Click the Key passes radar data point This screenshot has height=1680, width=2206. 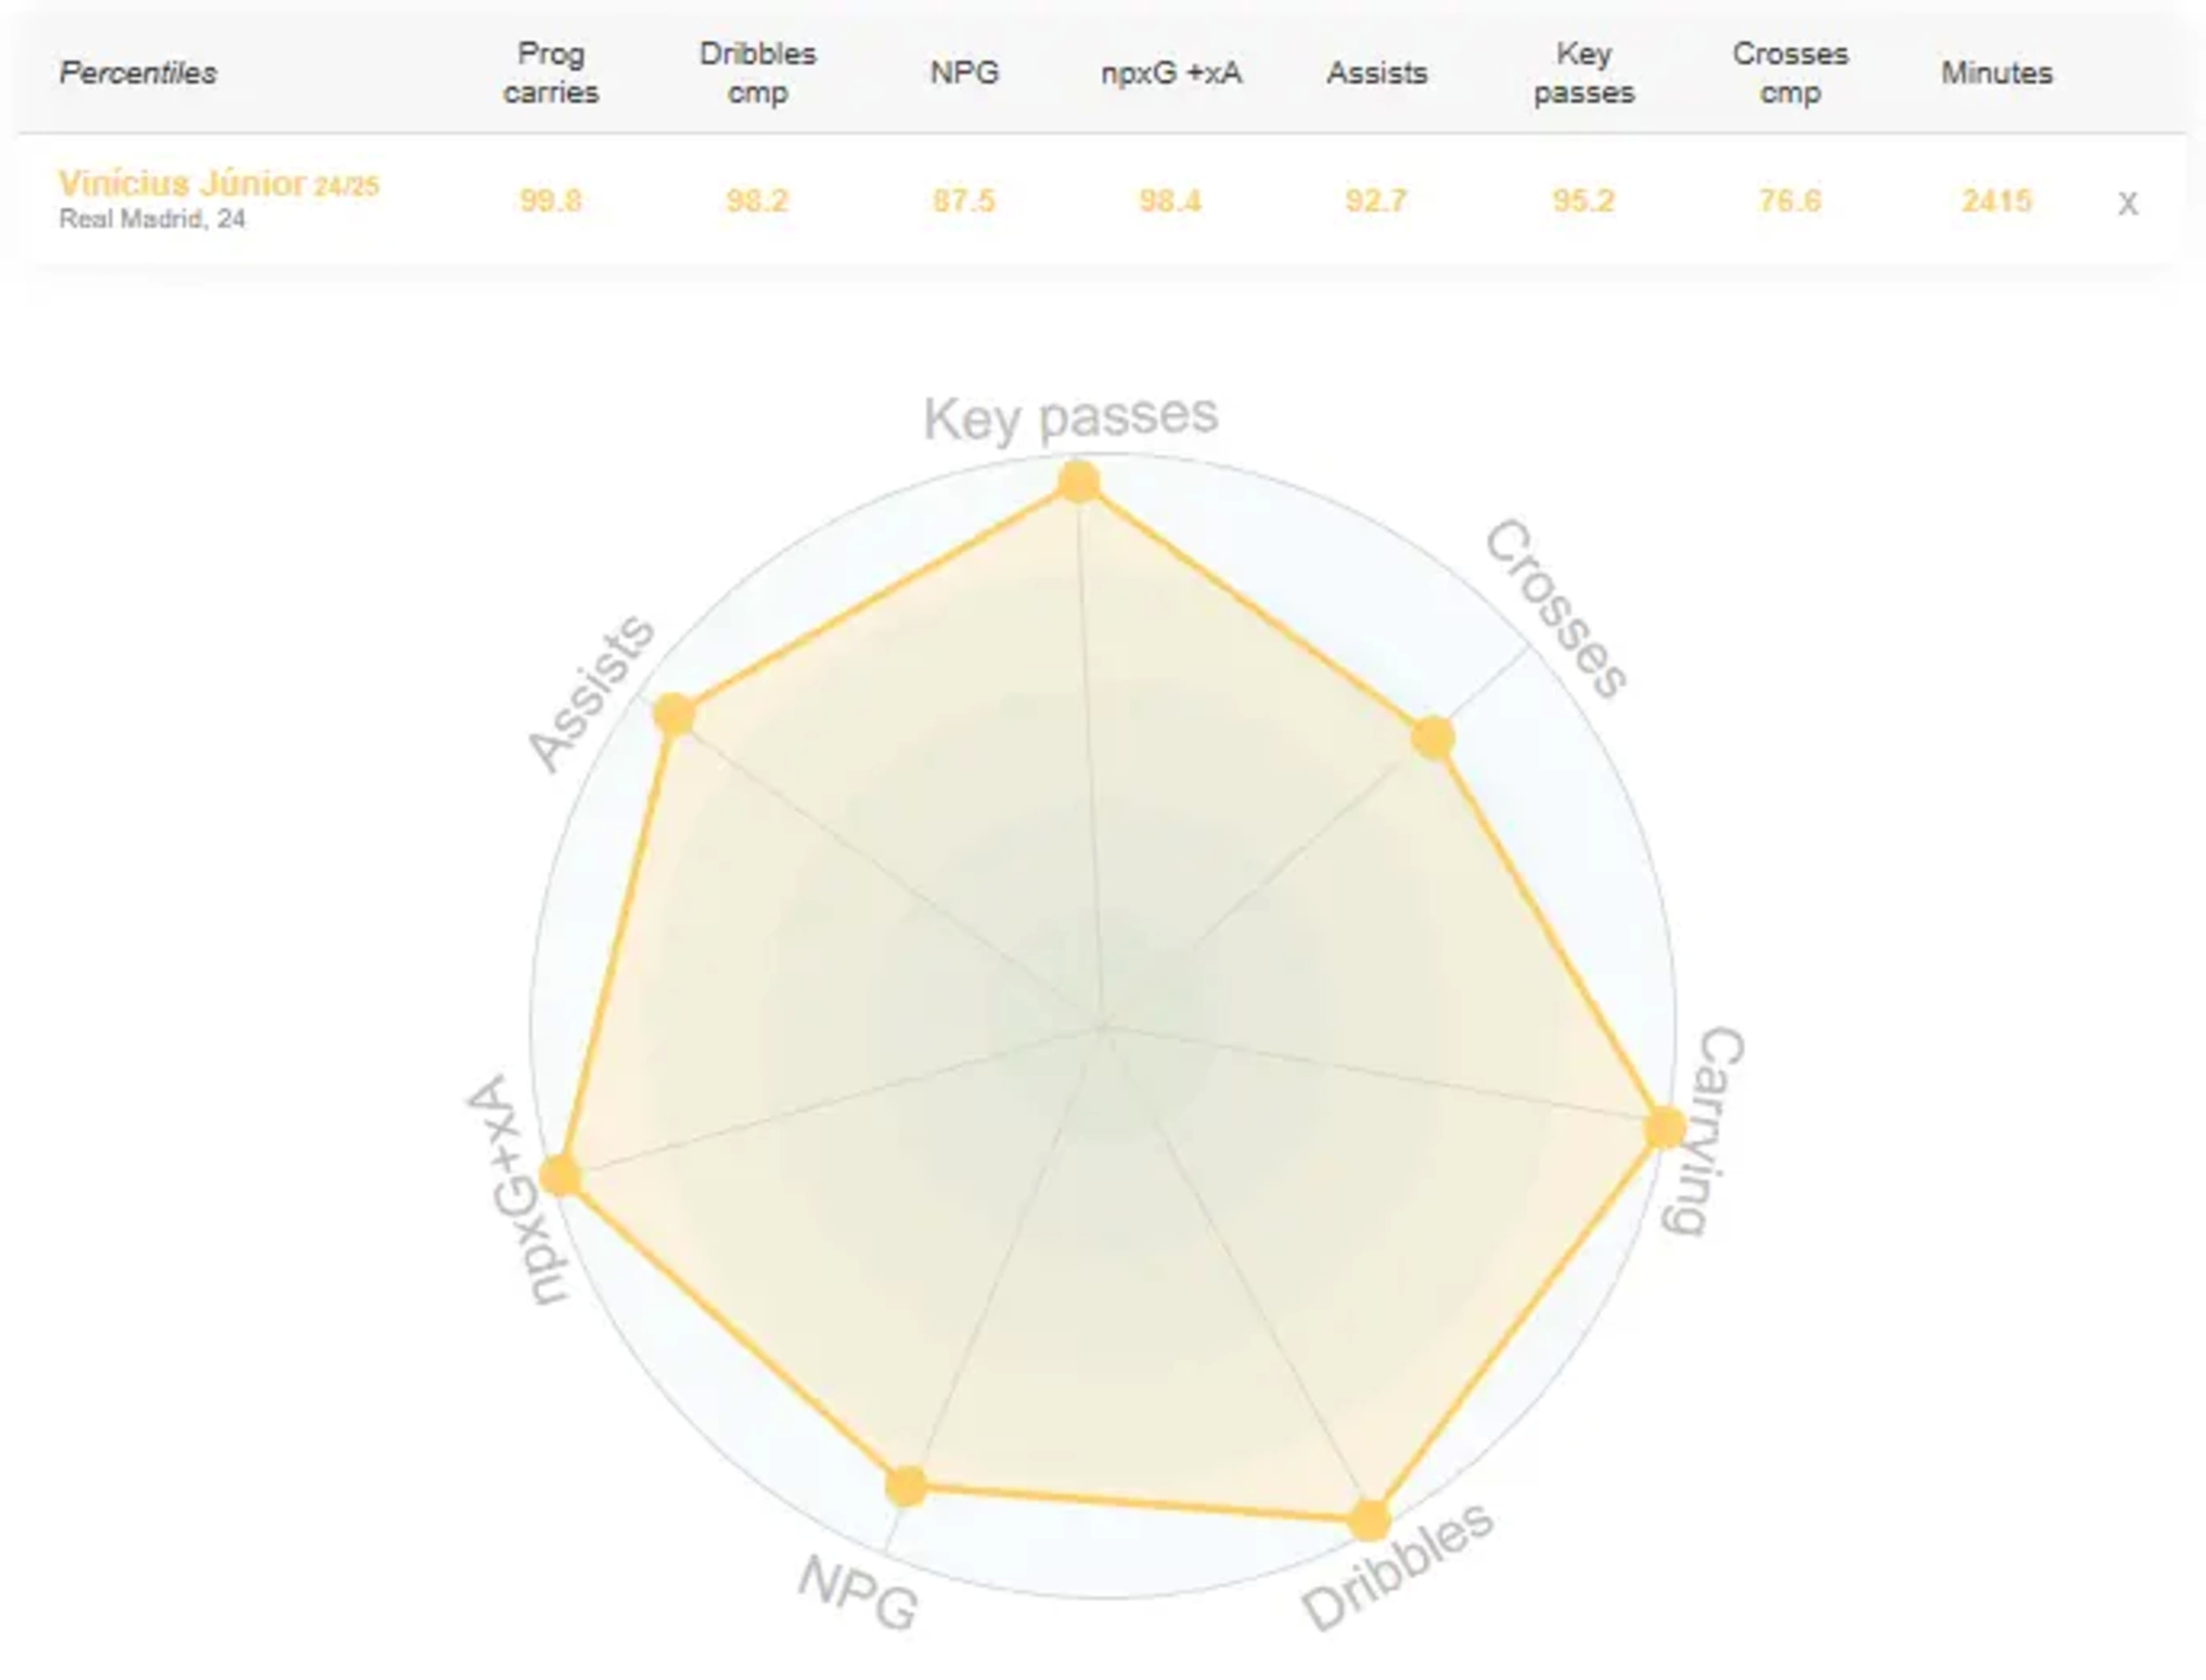pyautogui.click(x=1079, y=481)
